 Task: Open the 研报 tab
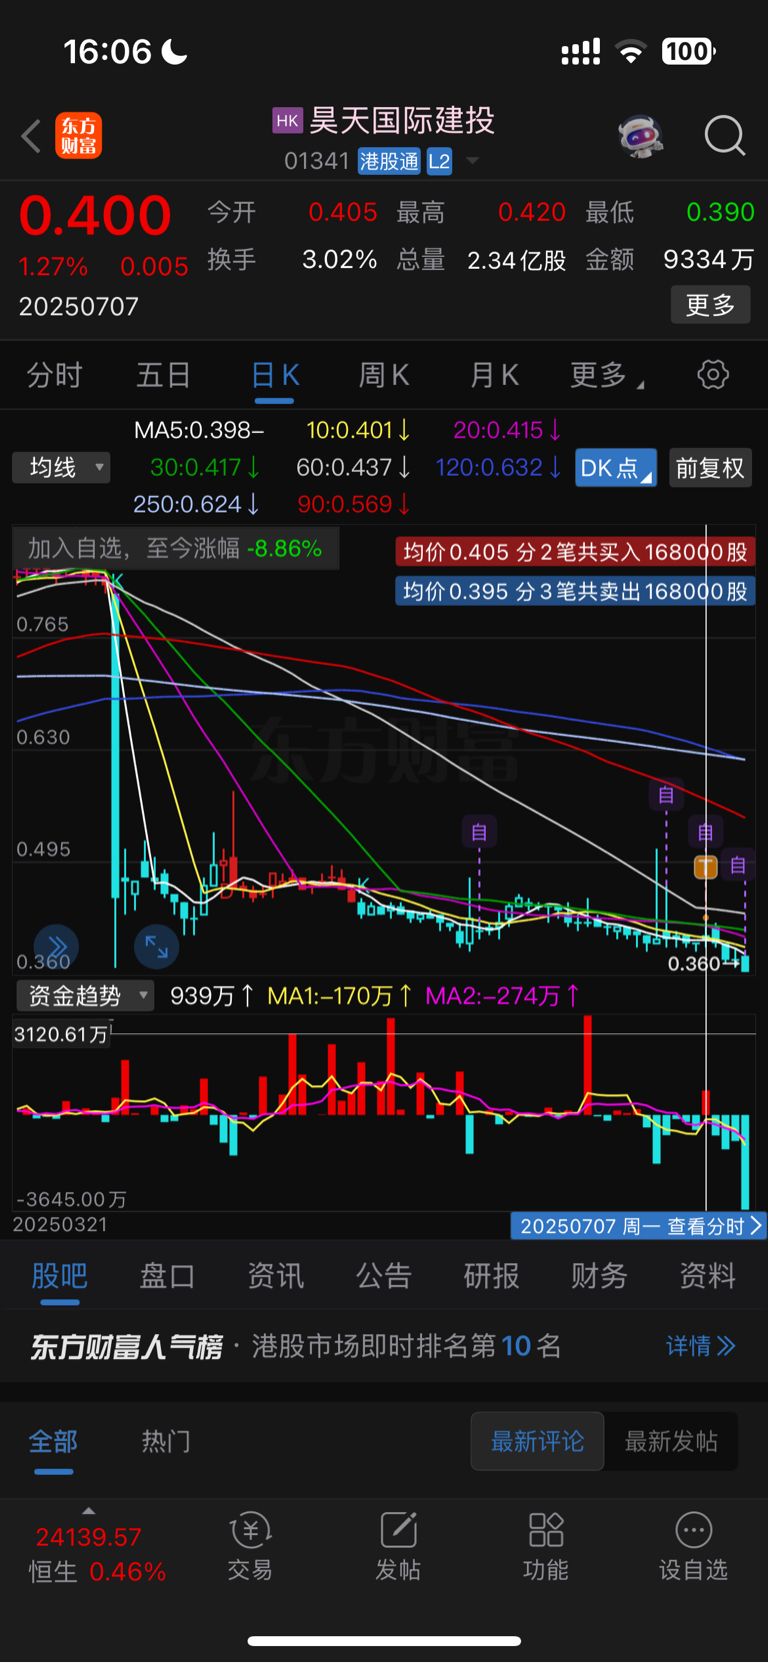click(492, 1275)
